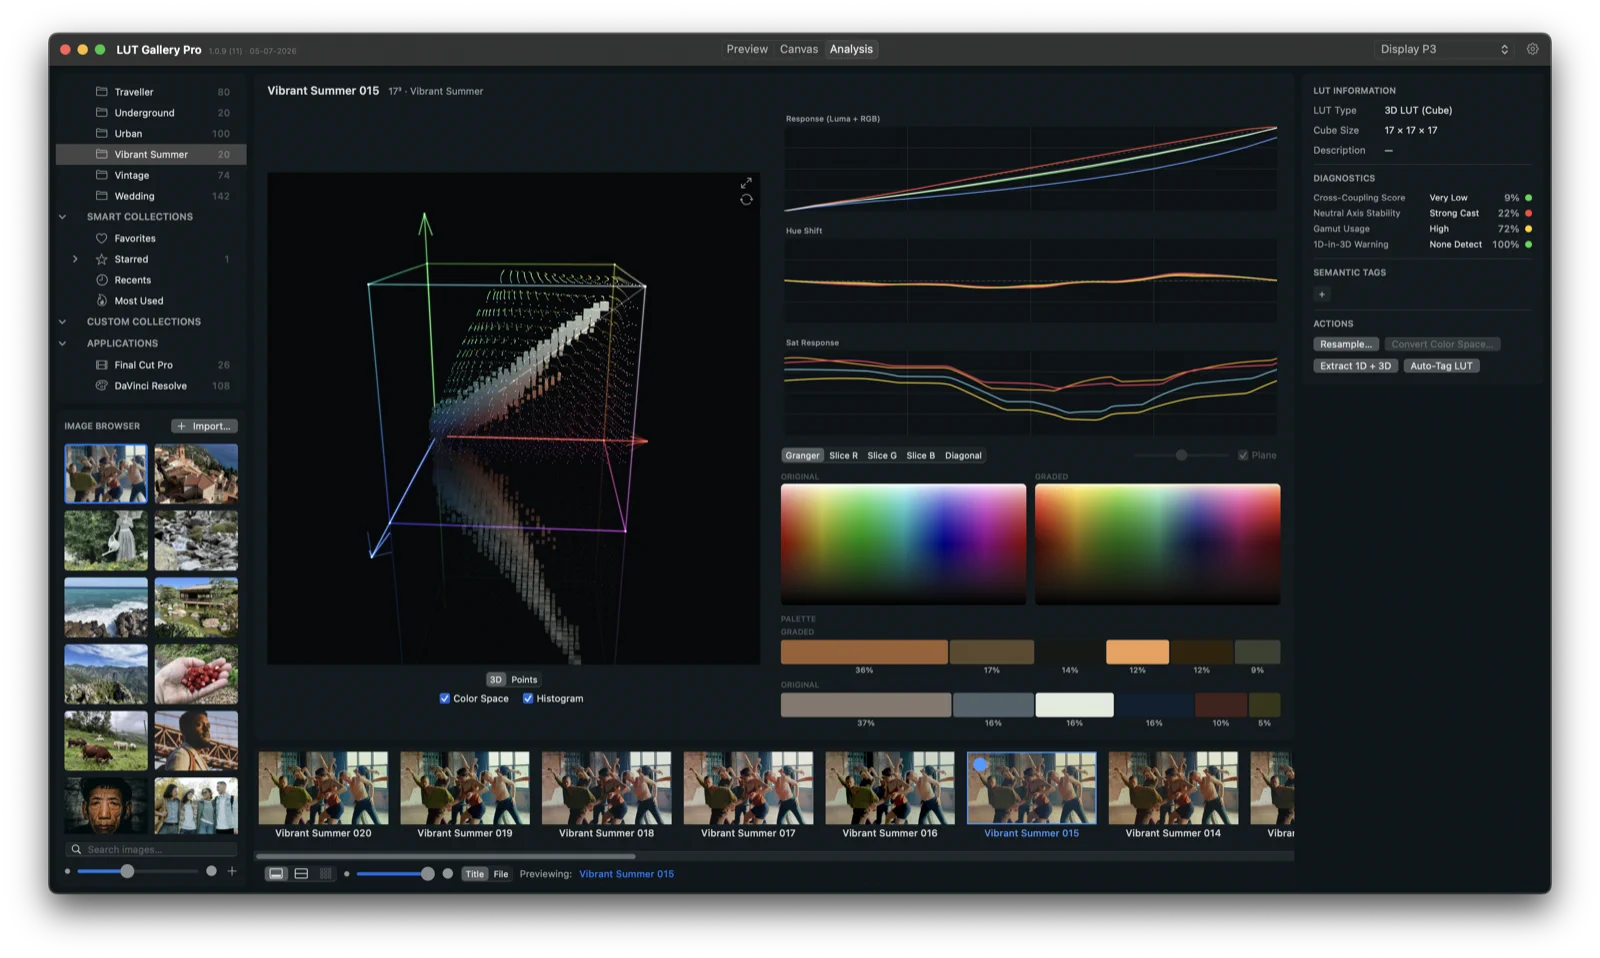
Task: Click the single-row filmstrip layout icon
Action: click(x=276, y=874)
